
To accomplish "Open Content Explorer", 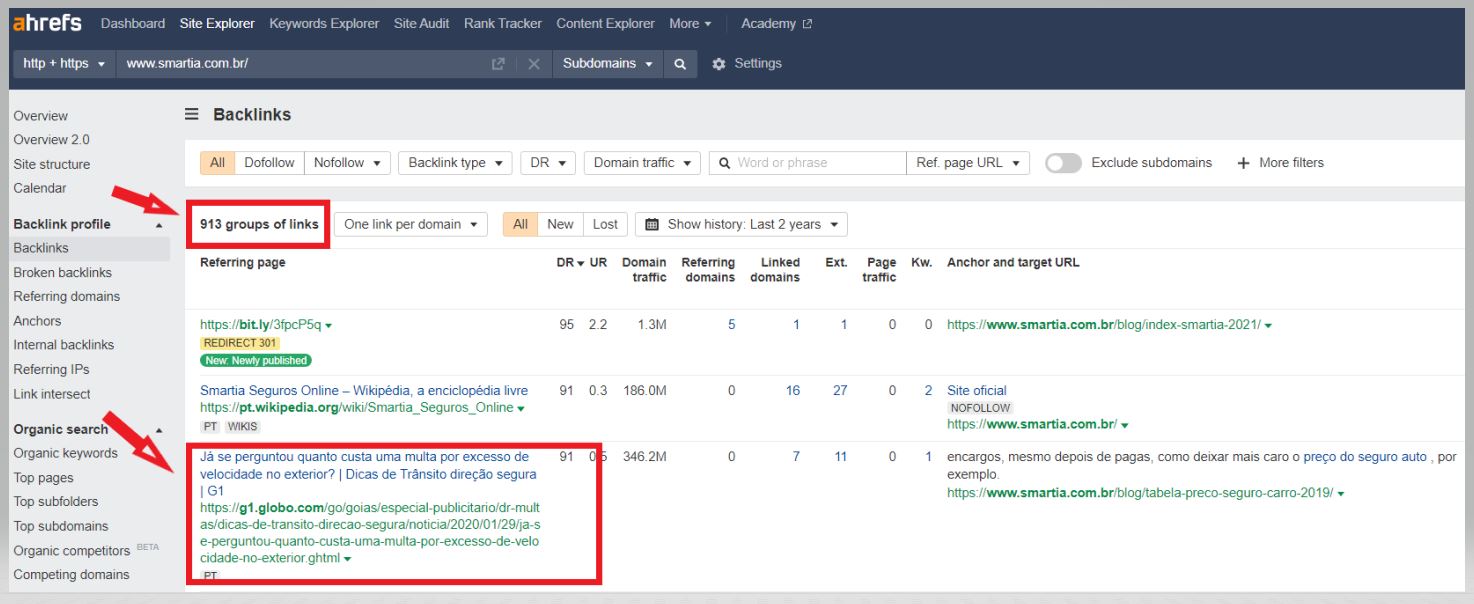I will 606,23.
